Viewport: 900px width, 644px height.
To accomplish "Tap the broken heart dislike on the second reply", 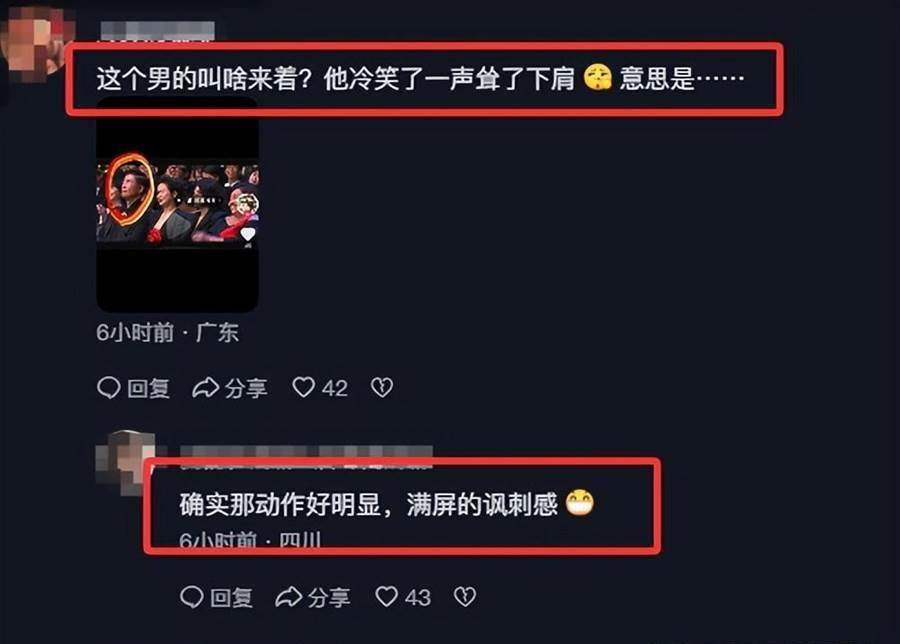I will point(465,597).
